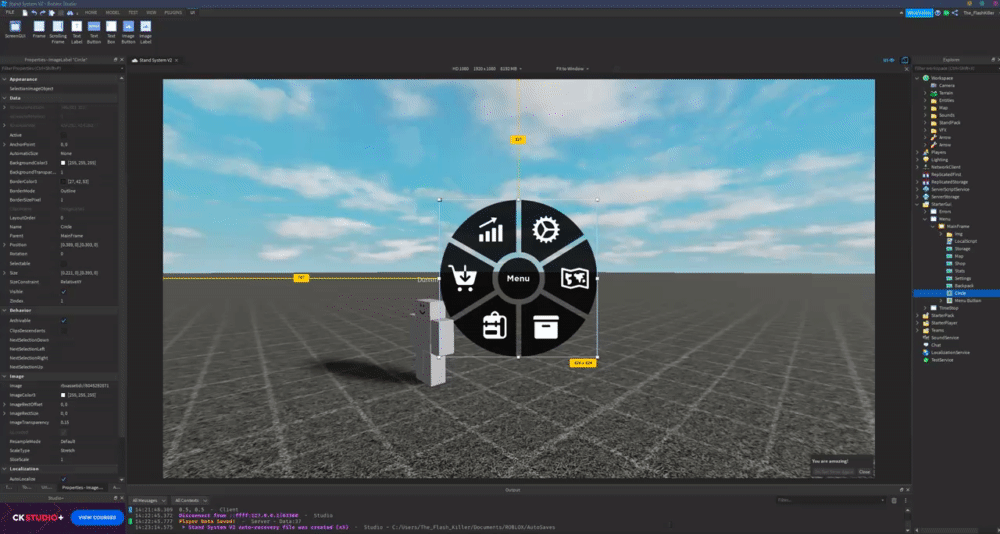This screenshot has width=1000, height=534.
Task: Toggle the ClipsDescendants checkbox
Action: pos(63,330)
